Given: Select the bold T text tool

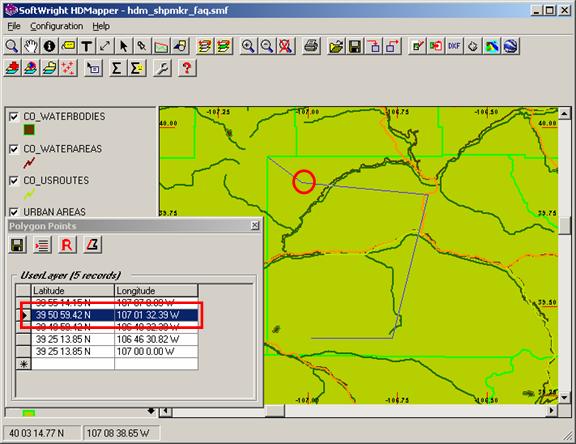Looking at the screenshot, I should 87,46.
